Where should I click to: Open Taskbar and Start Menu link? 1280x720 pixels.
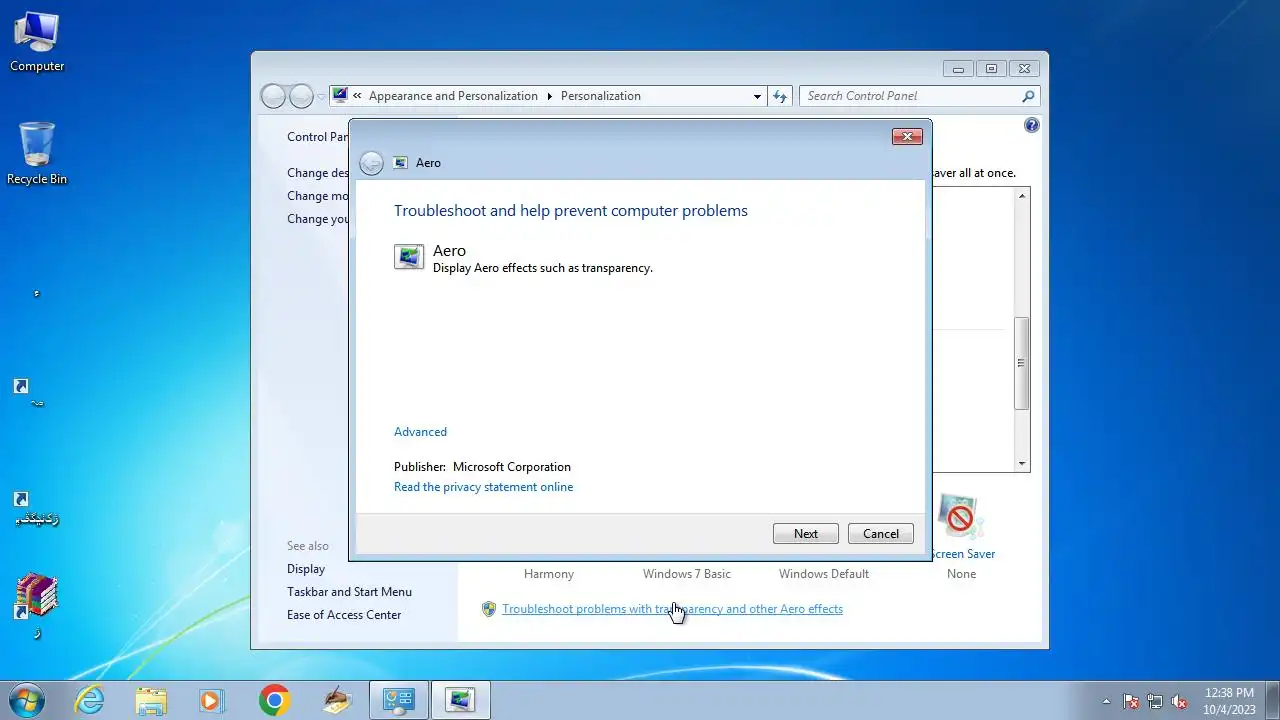tap(349, 592)
